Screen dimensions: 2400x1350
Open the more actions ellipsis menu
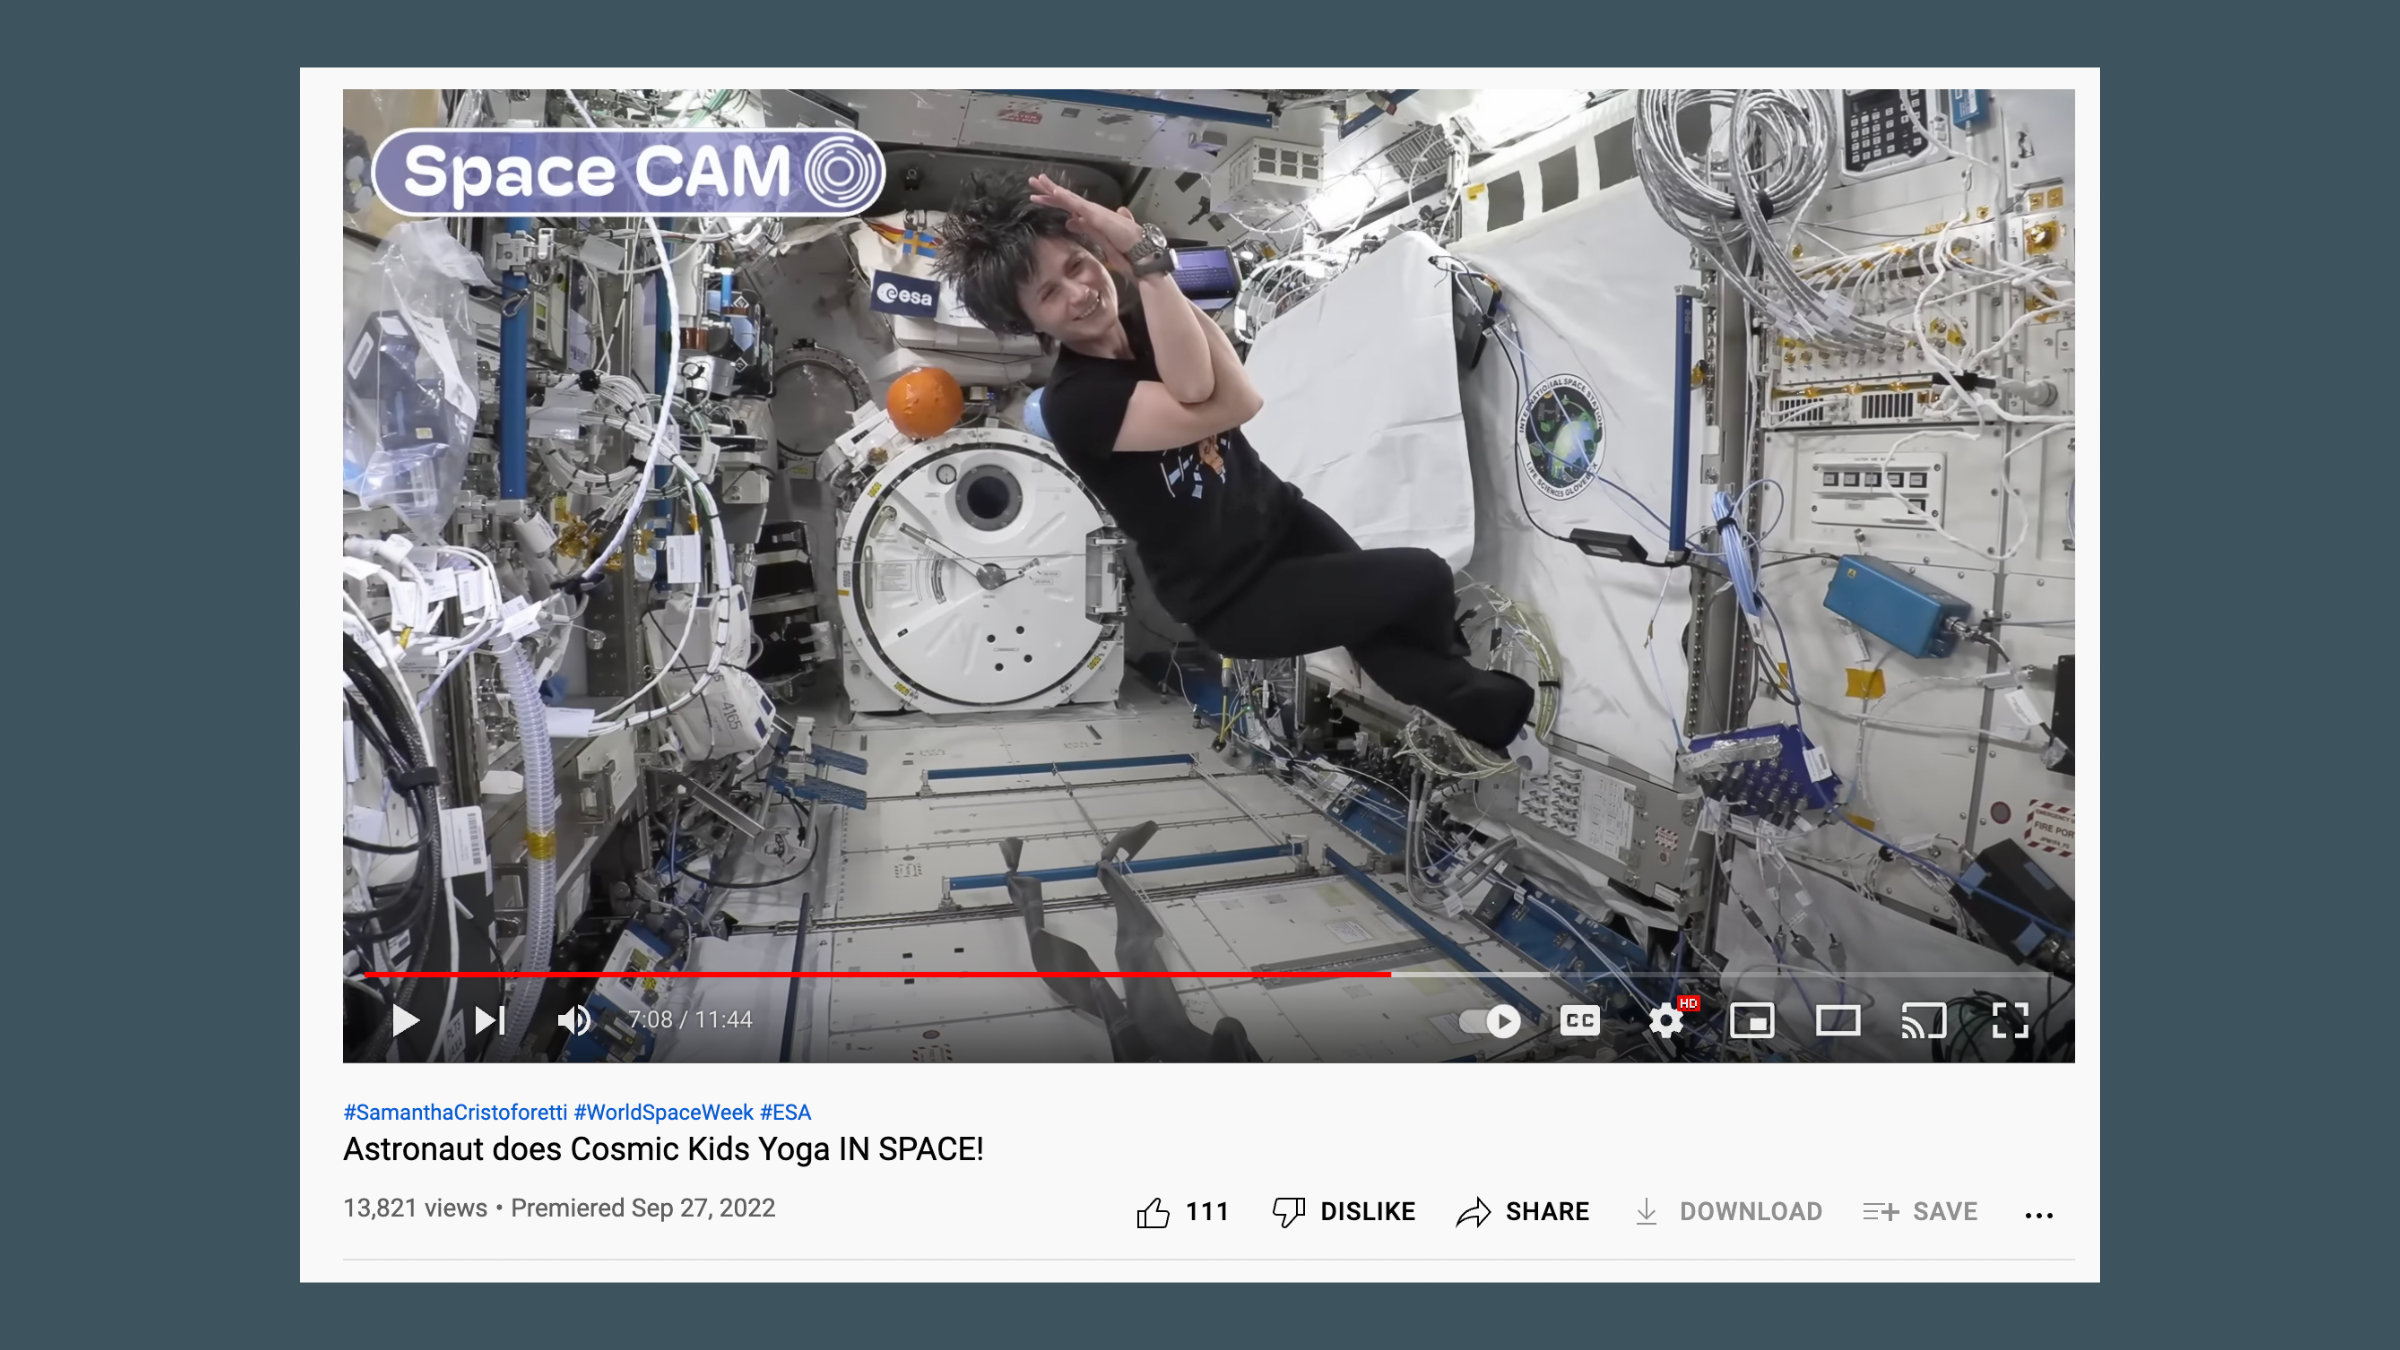2039,1213
